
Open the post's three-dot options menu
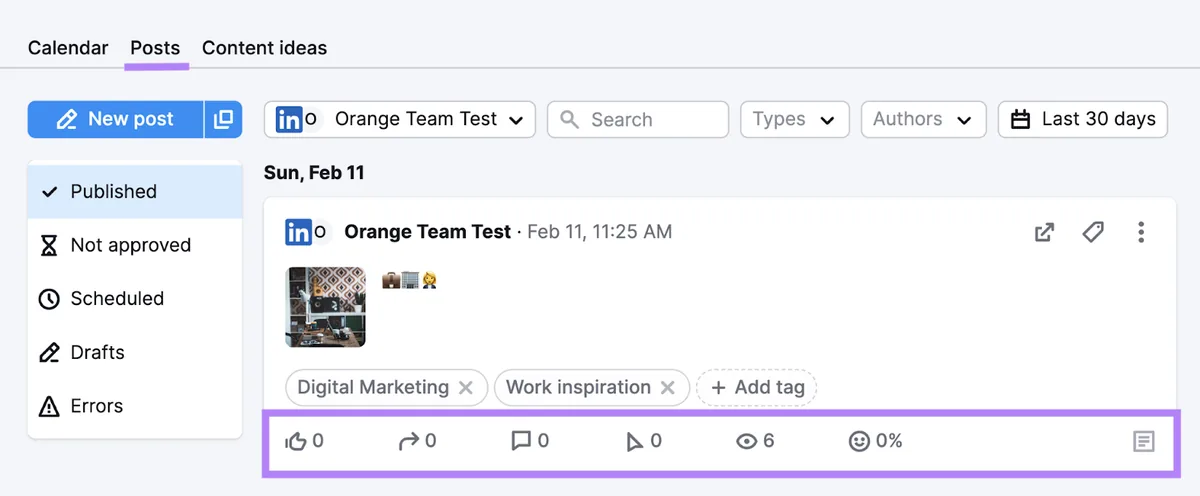[x=1141, y=232]
